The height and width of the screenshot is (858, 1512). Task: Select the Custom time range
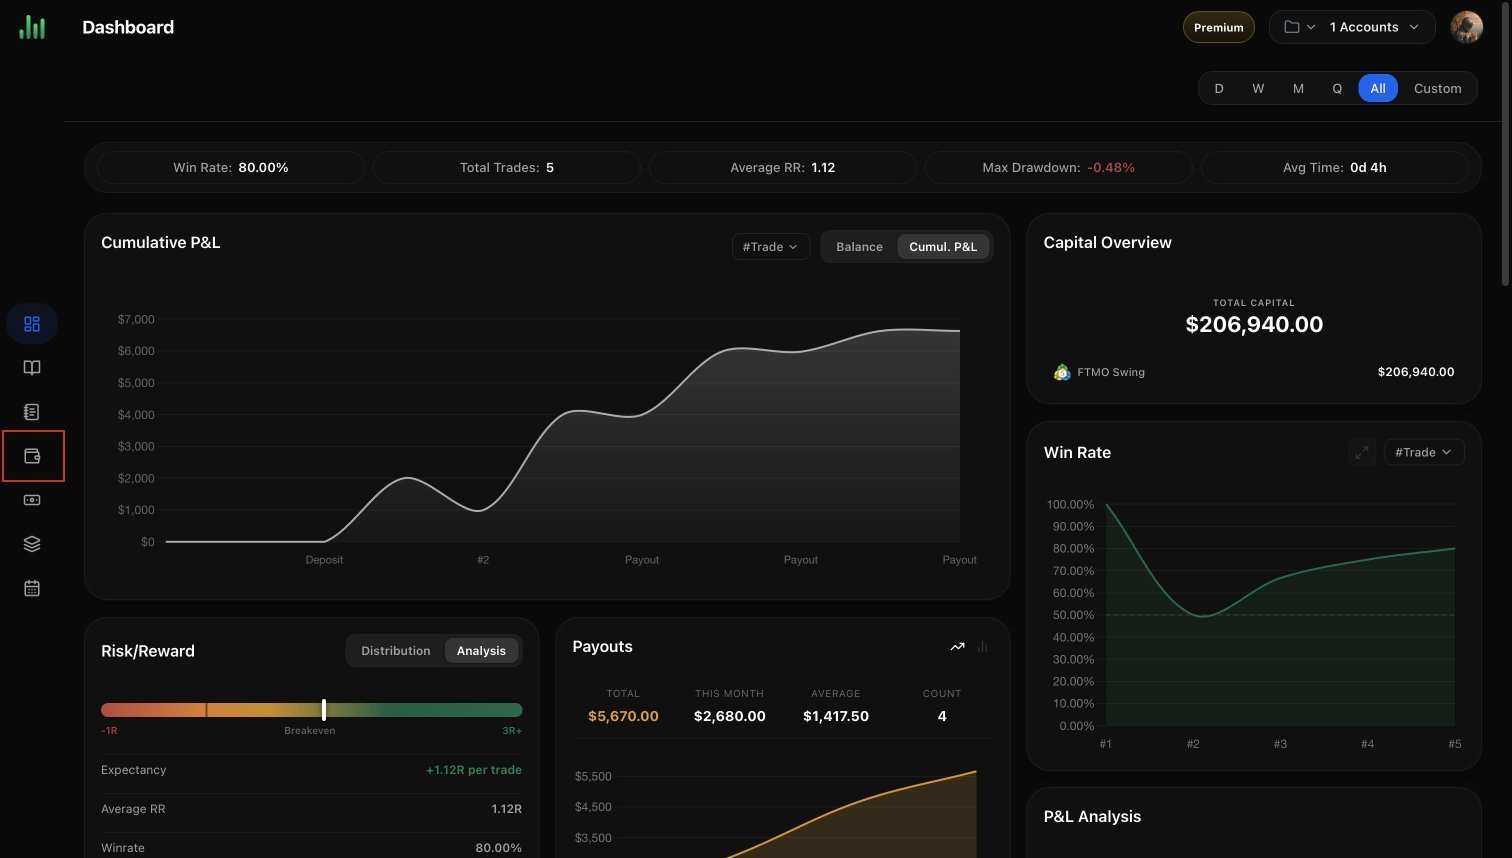click(x=1438, y=88)
